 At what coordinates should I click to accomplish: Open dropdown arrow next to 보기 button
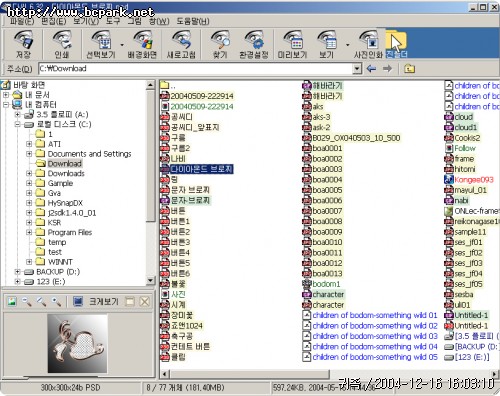348,45
